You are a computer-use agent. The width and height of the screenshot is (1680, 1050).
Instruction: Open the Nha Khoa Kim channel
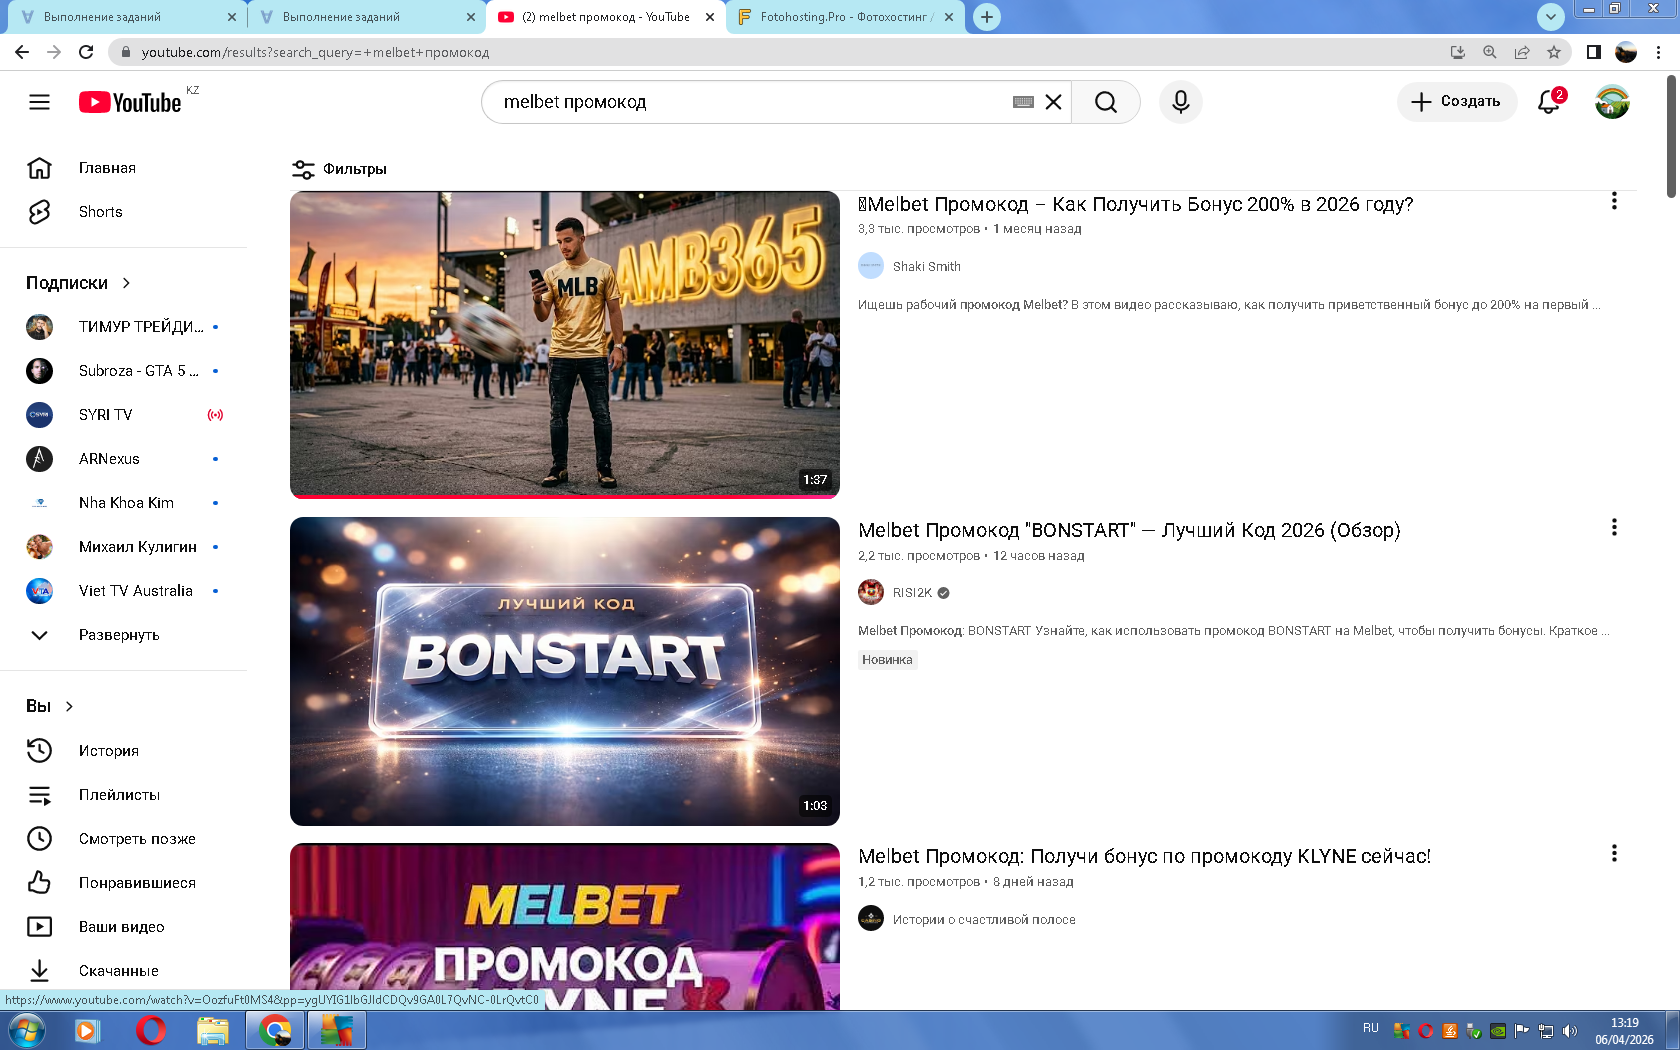pos(124,503)
